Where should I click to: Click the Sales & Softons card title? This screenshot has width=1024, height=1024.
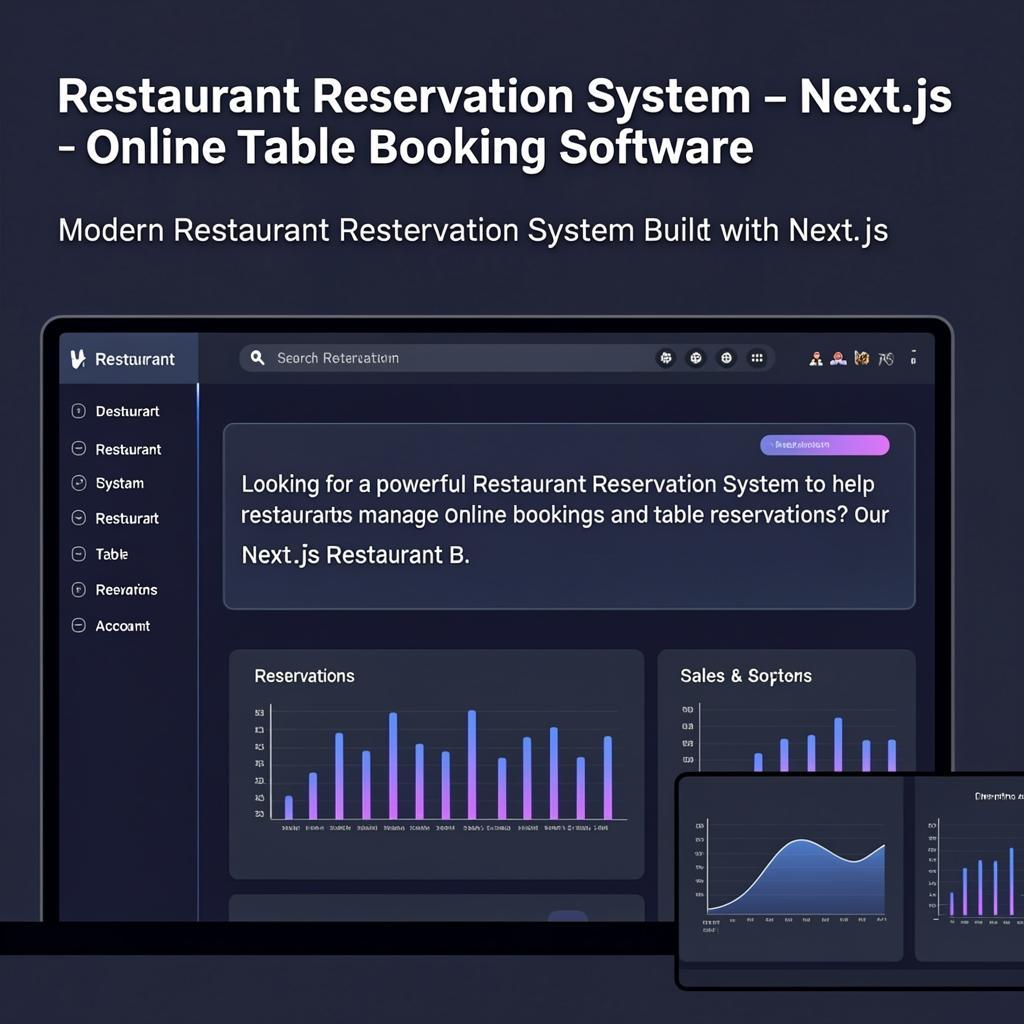(746, 676)
